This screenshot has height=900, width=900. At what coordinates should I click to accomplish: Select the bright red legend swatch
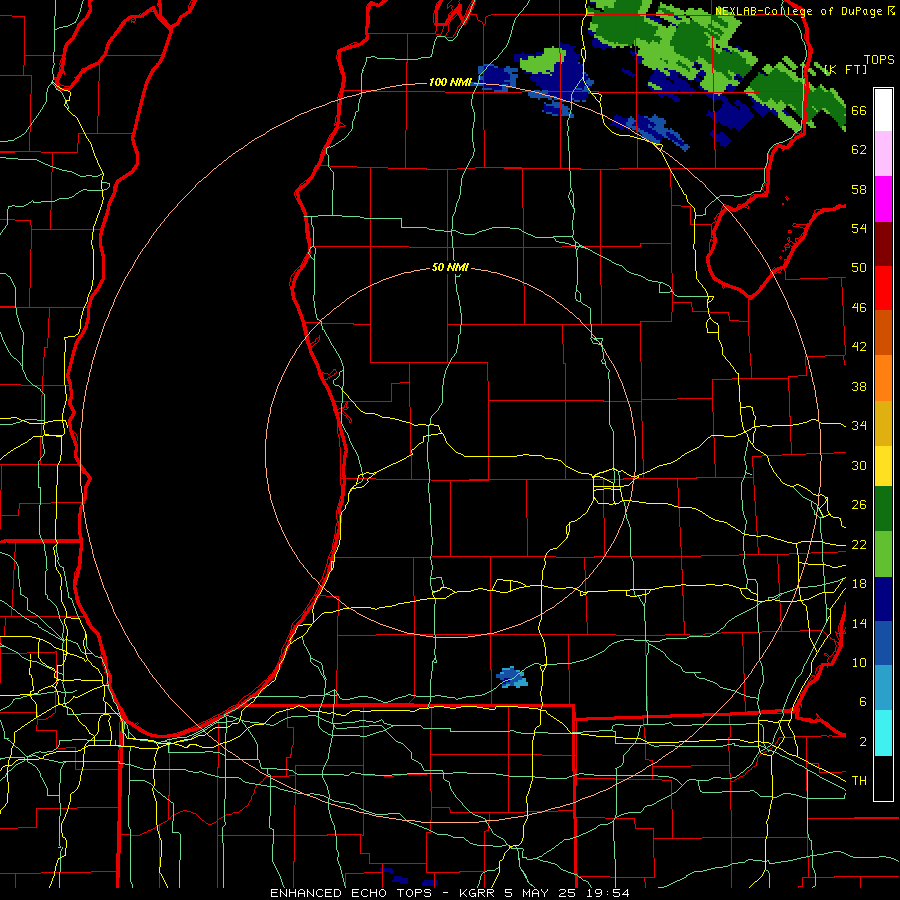point(883,288)
